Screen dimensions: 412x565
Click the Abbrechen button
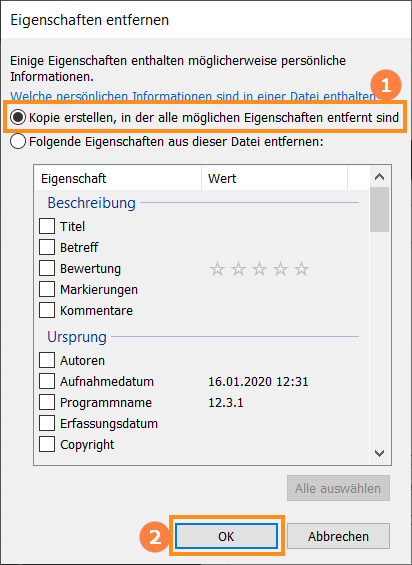[338, 536]
